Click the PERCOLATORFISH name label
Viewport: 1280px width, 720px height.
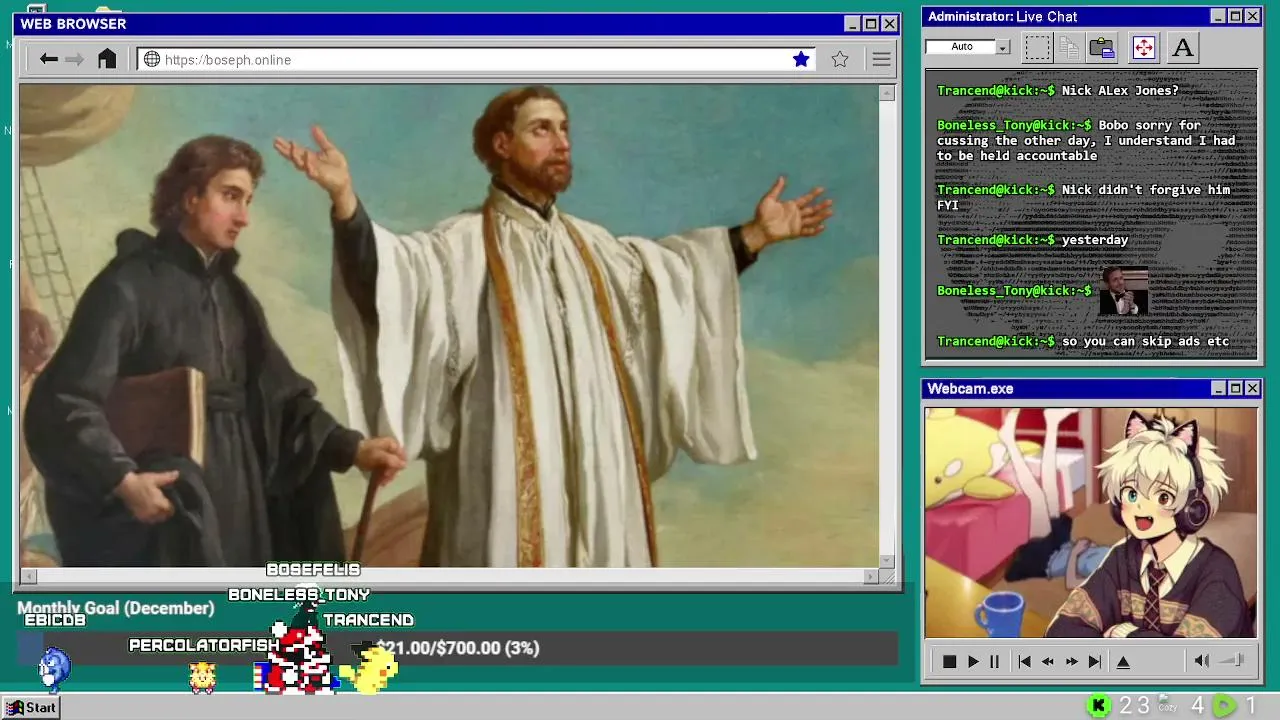(x=204, y=646)
